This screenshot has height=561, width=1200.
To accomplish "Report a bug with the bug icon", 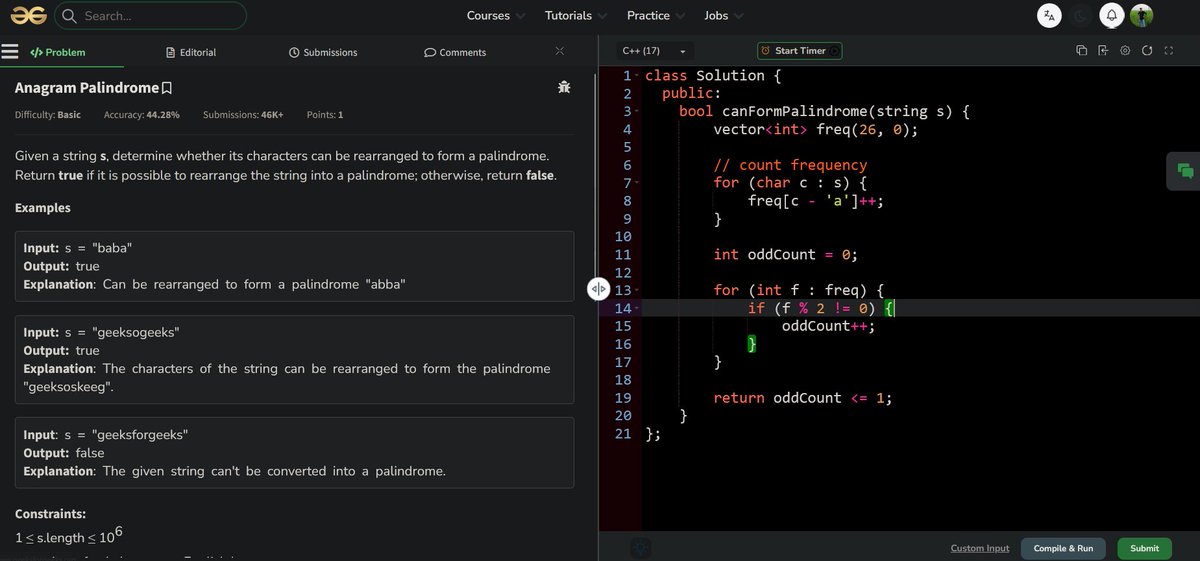I will (x=564, y=88).
